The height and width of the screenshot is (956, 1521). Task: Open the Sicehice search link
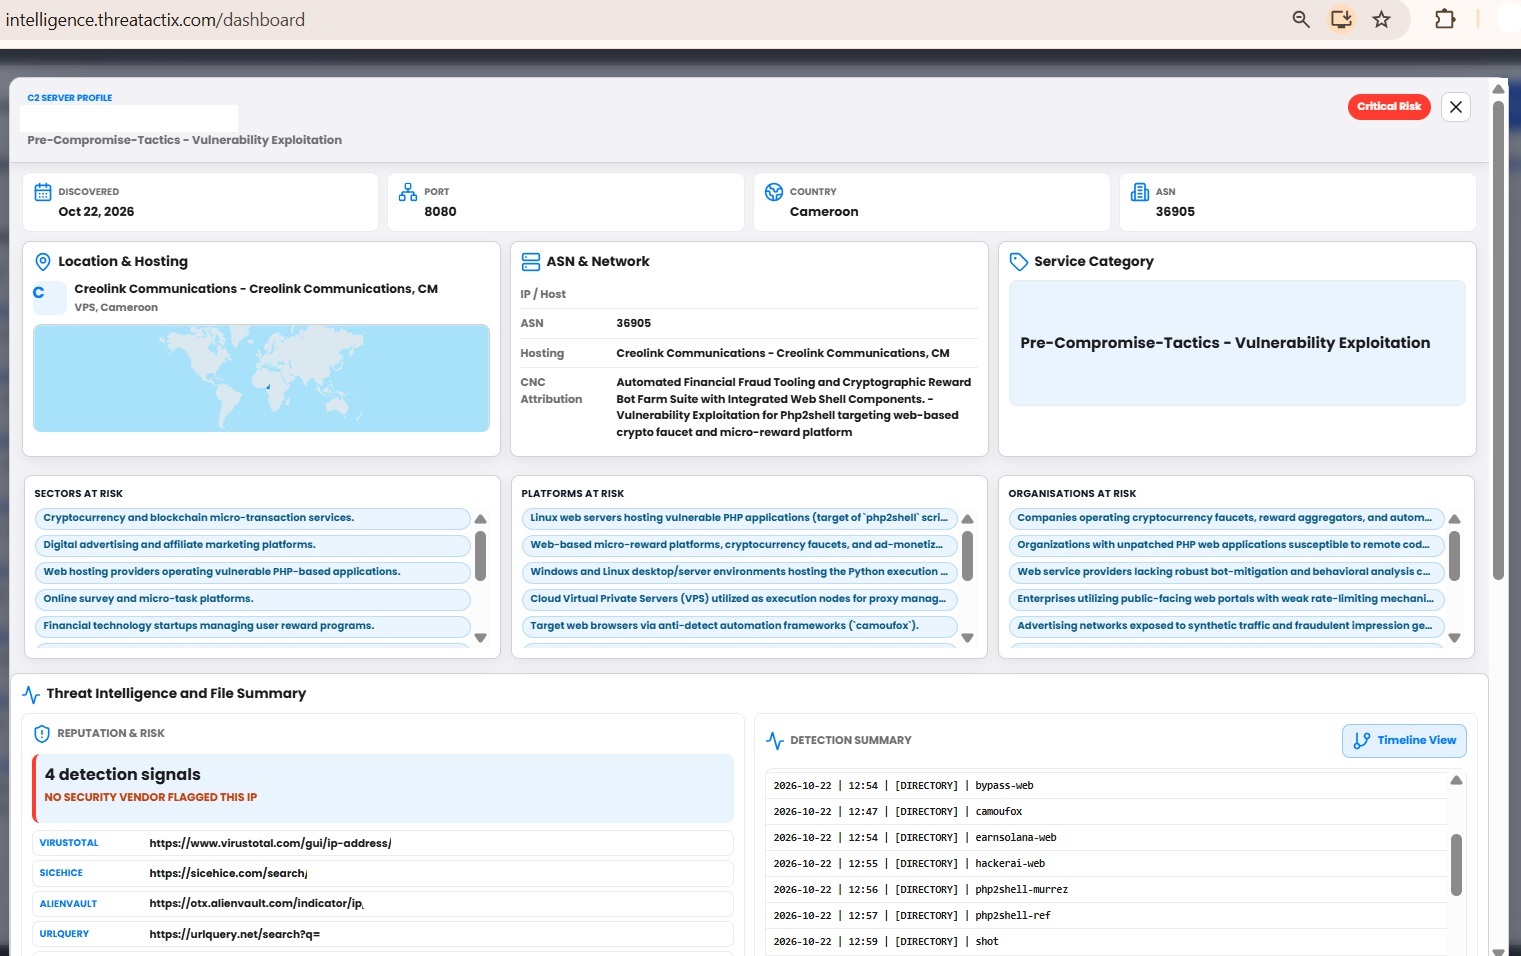[228, 873]
